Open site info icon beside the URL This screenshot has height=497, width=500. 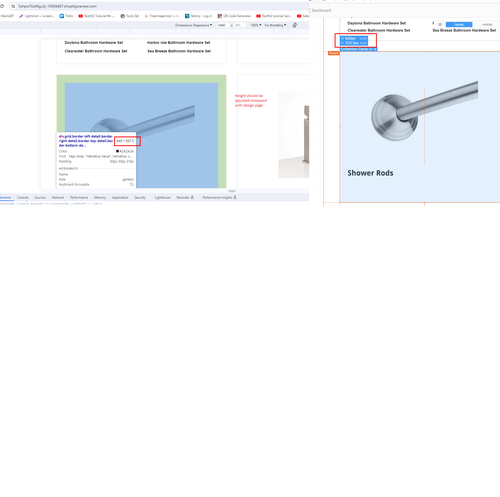[13, 6]
